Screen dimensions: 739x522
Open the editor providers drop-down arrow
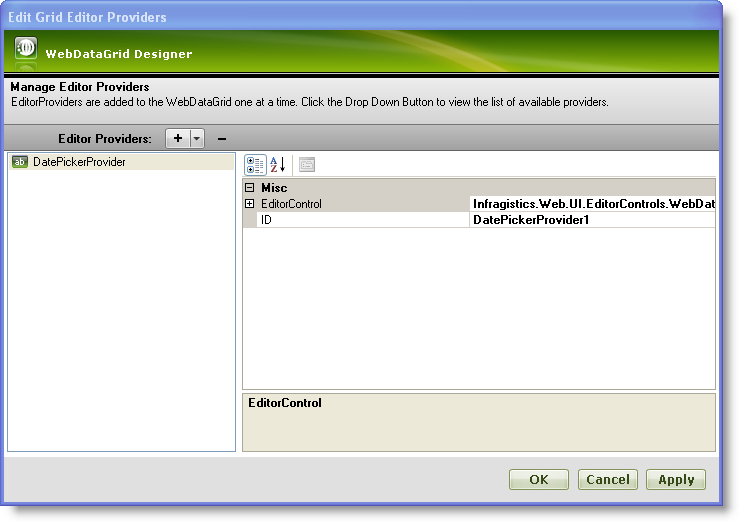click(197, 139)
